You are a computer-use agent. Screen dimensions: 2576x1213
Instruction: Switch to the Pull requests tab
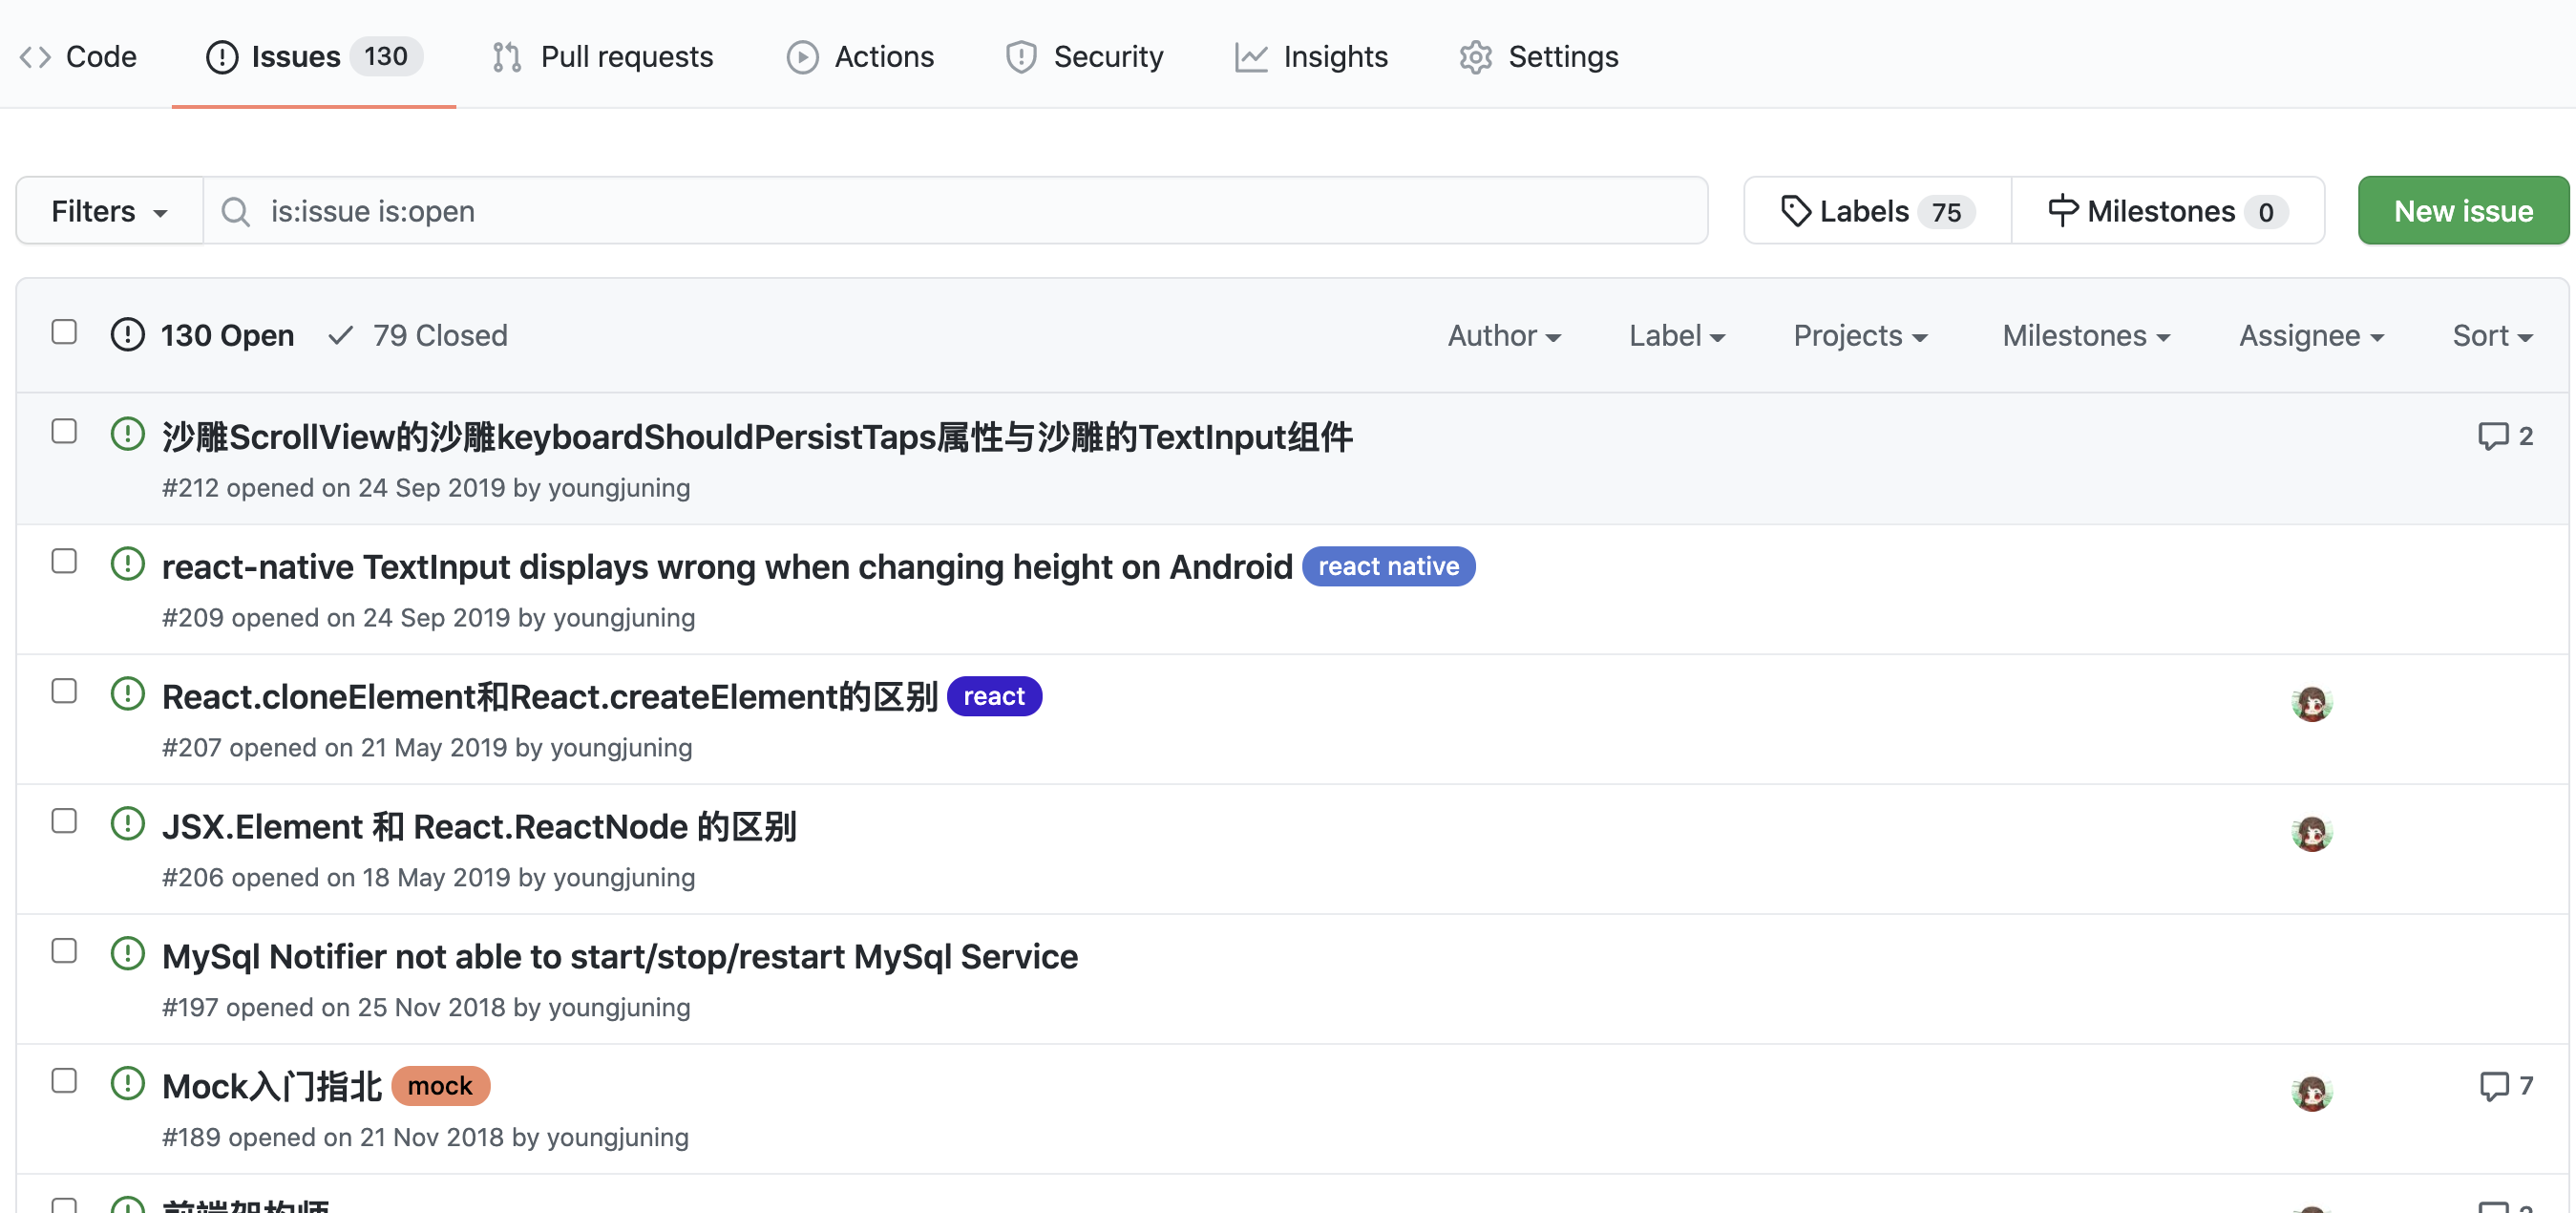pos(603,56)
